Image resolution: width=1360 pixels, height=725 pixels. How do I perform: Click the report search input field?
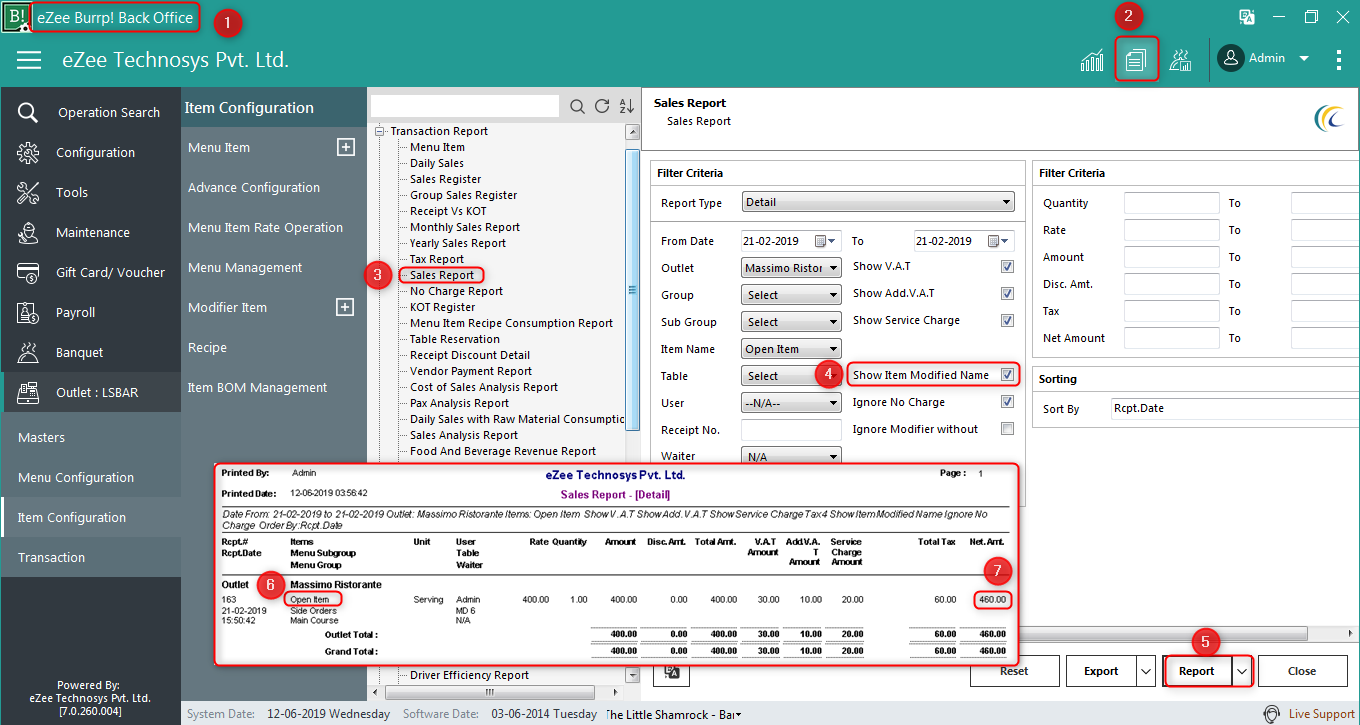(x=465, y=106)
